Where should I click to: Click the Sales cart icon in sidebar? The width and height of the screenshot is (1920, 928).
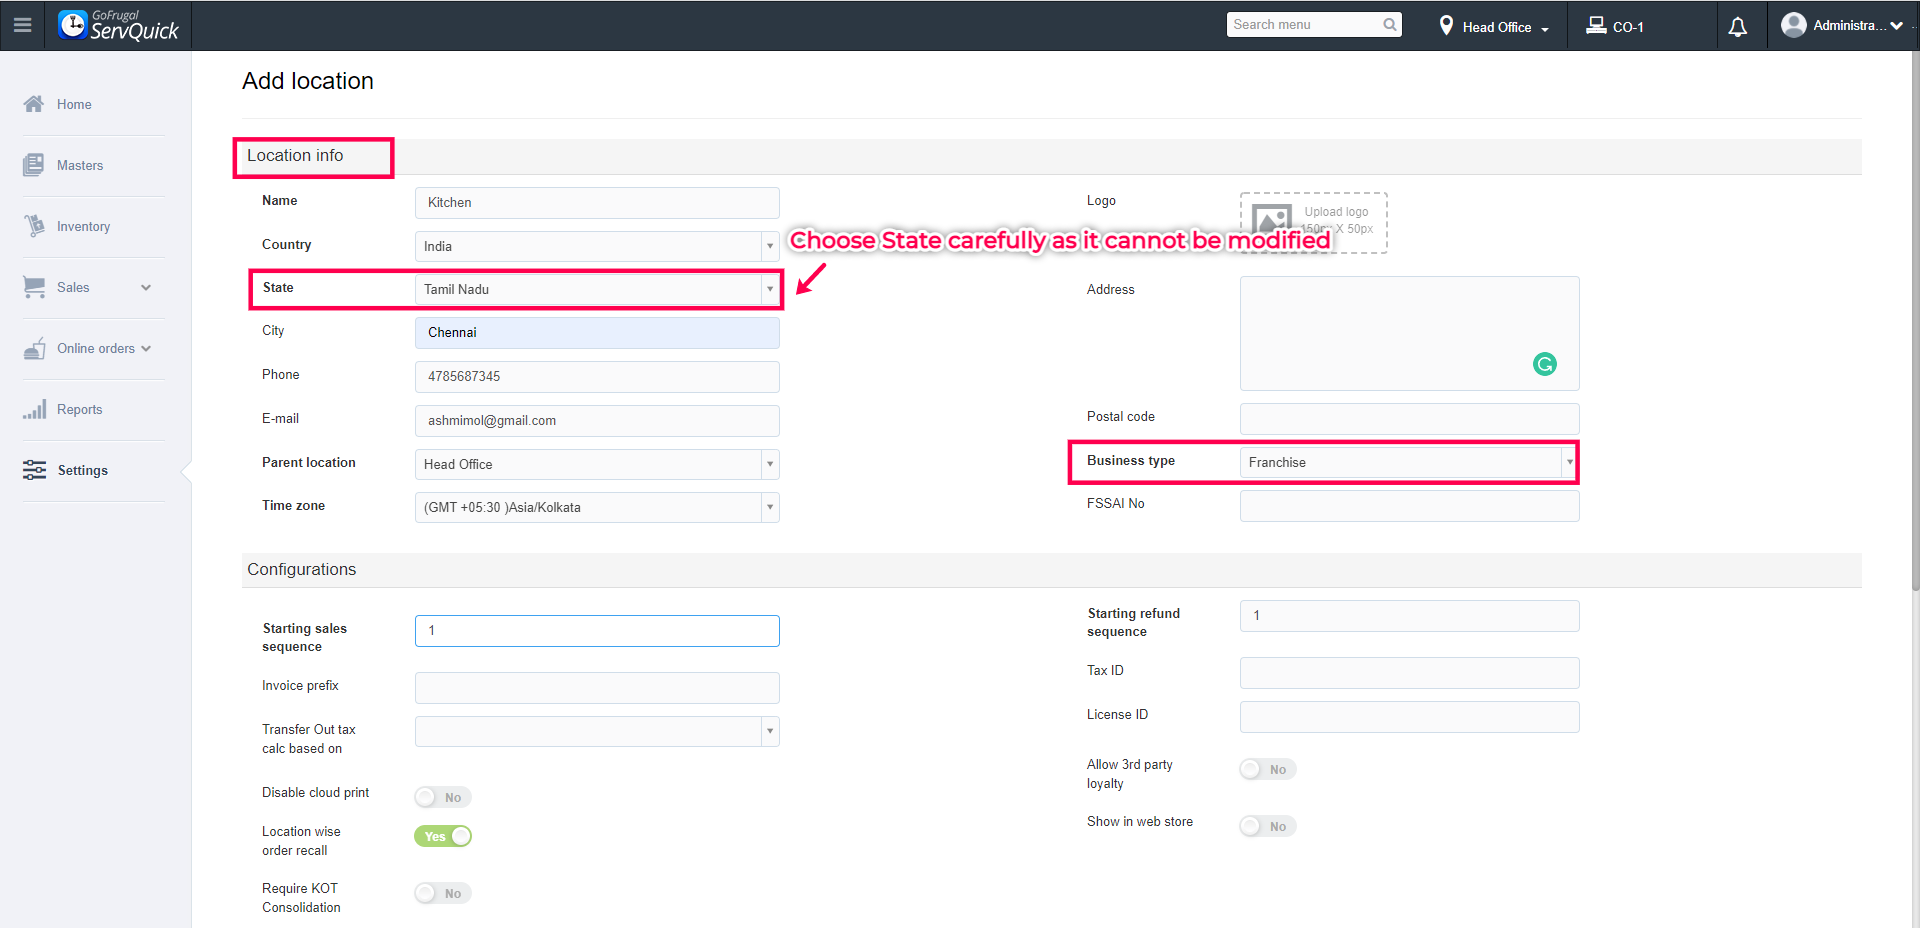pyautogui.click(x=34, y=287)
